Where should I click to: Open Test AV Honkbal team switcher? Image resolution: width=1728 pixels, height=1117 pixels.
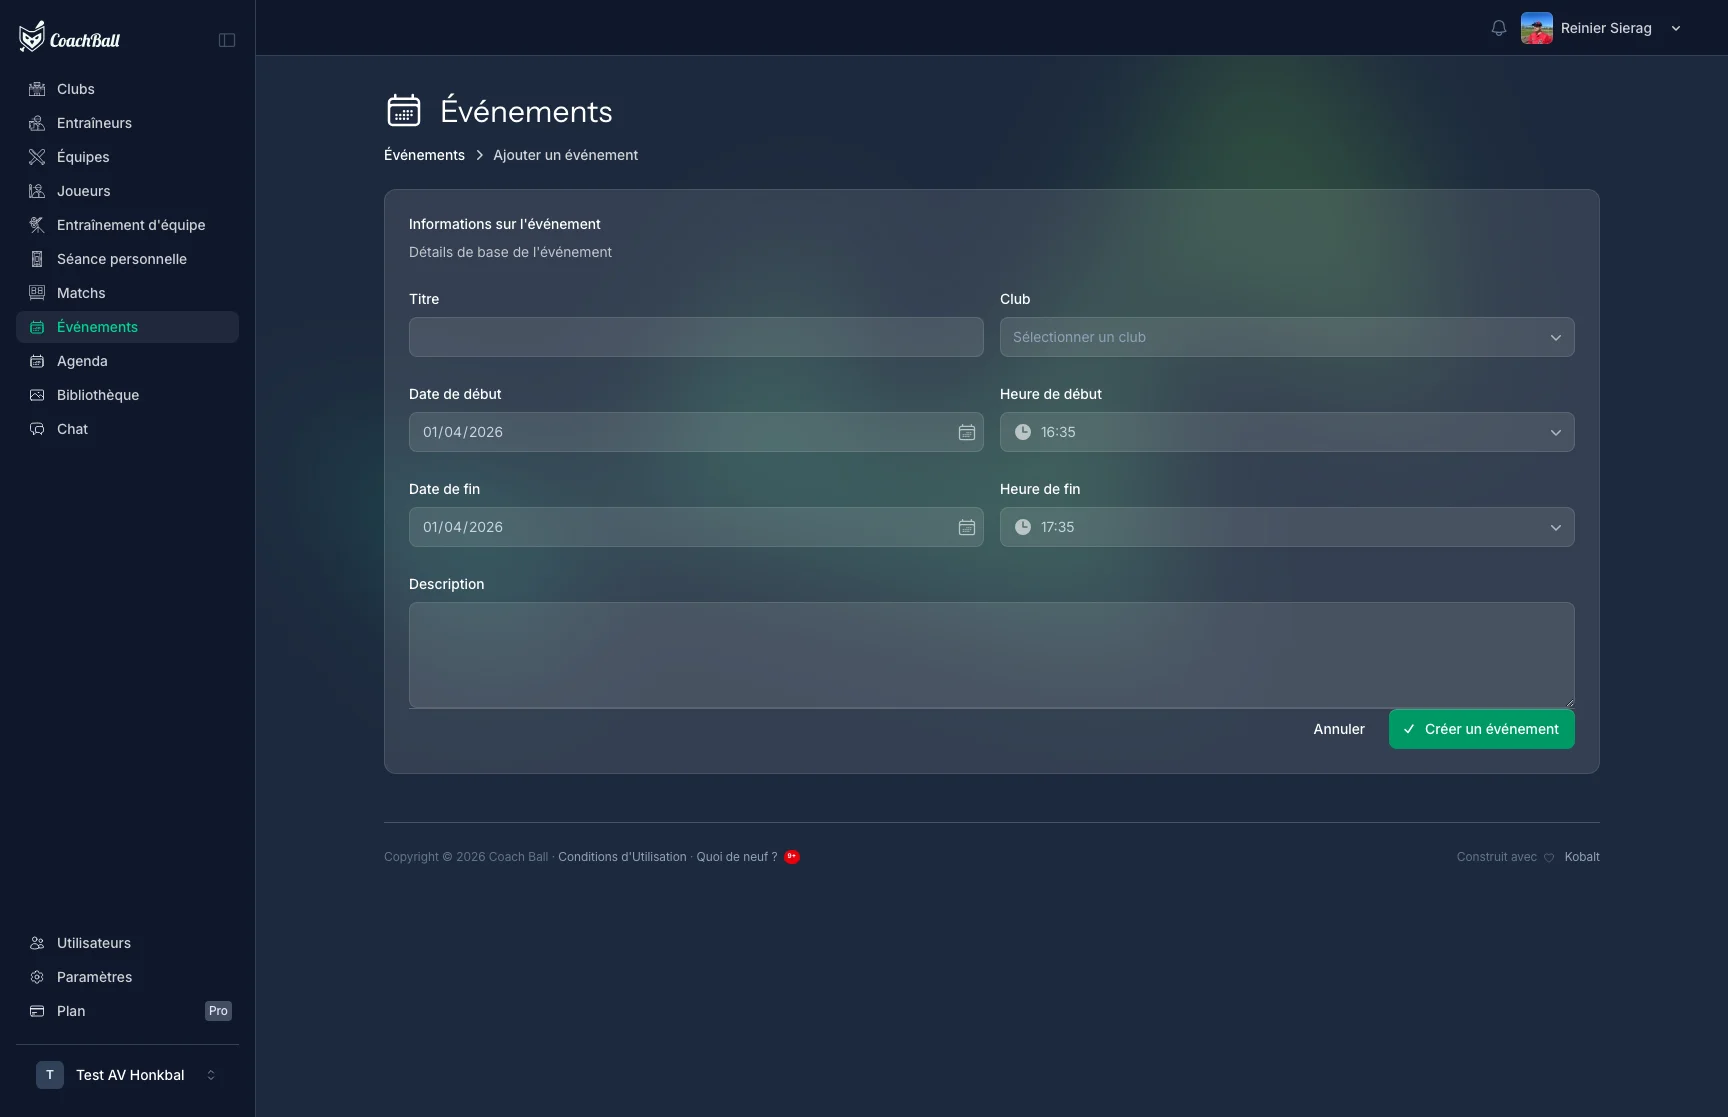127,1075
